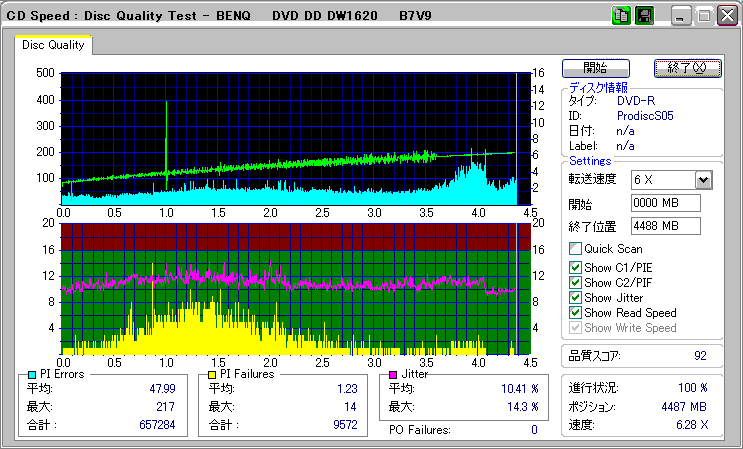Click the Label n/a value
Viewport: 743px width, 449px height.
tap(625, 146)
